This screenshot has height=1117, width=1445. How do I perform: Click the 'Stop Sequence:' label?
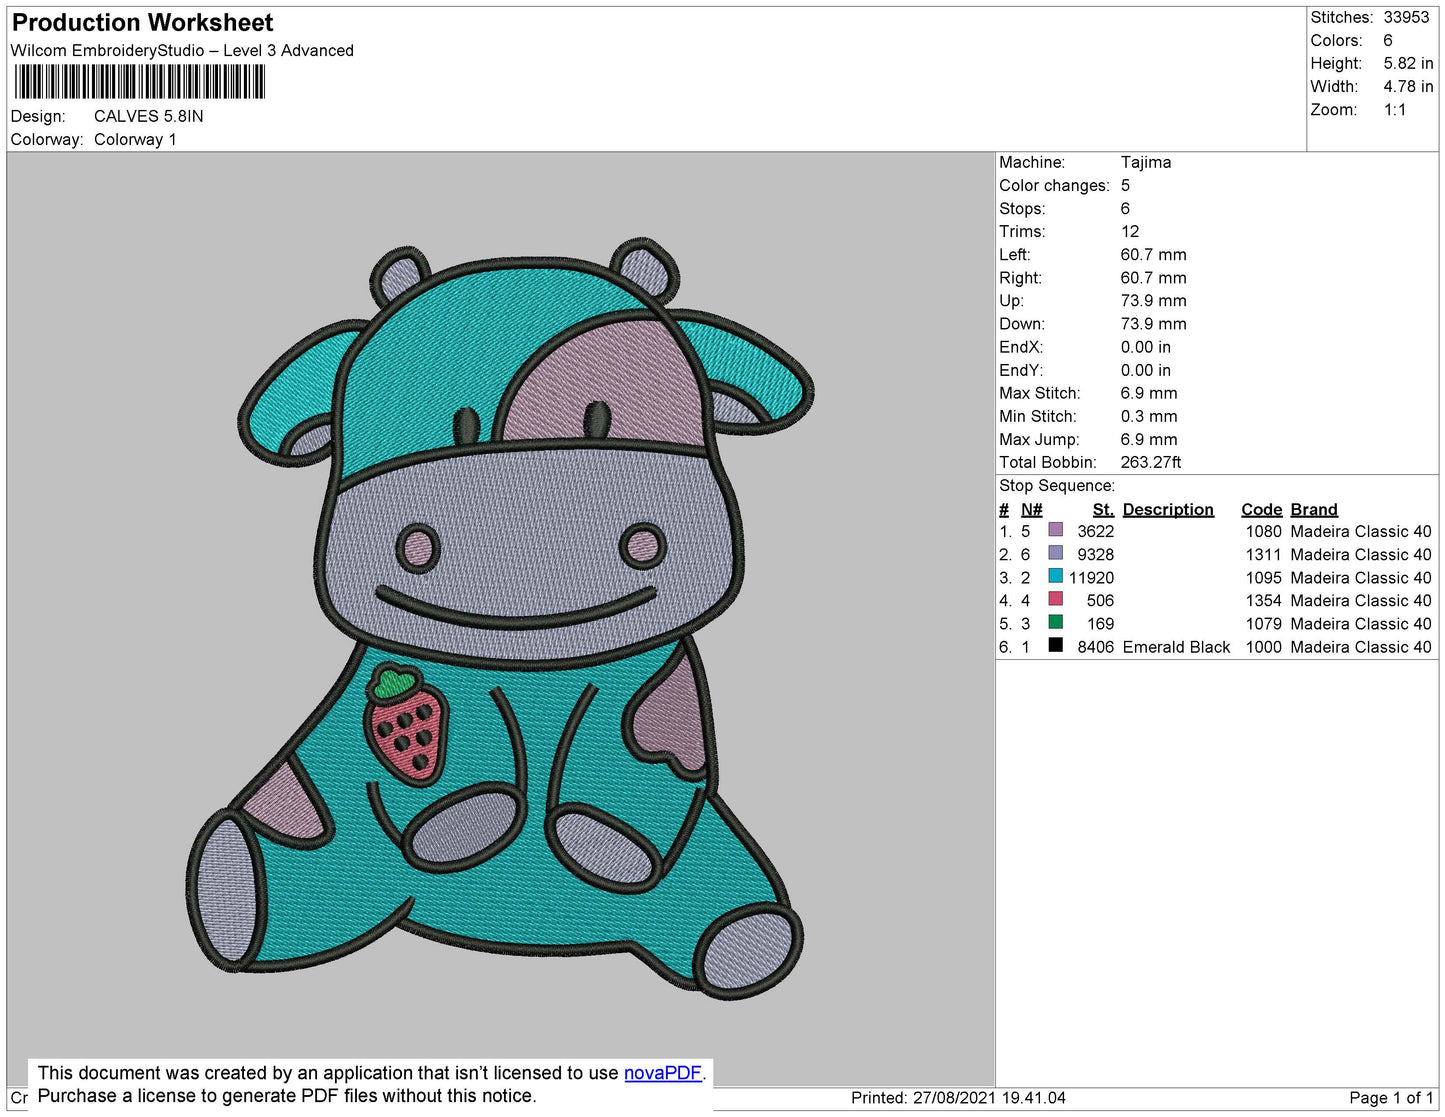pos(1057,486)
